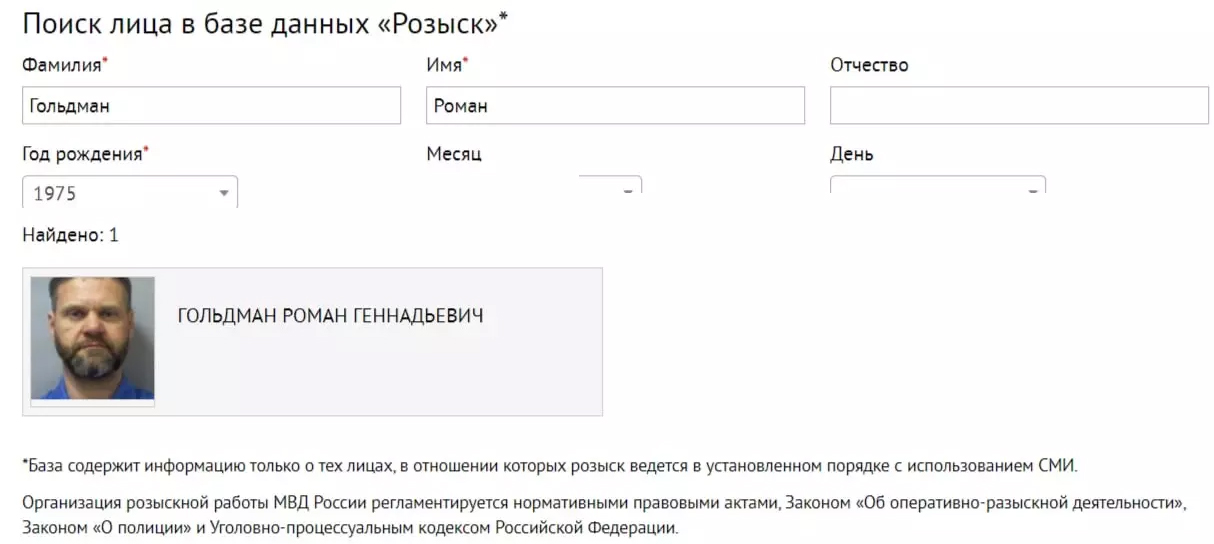Open the photo of the found person
Screen dimensions: 1214x544
pyautogui.click(x=93, y=339)
